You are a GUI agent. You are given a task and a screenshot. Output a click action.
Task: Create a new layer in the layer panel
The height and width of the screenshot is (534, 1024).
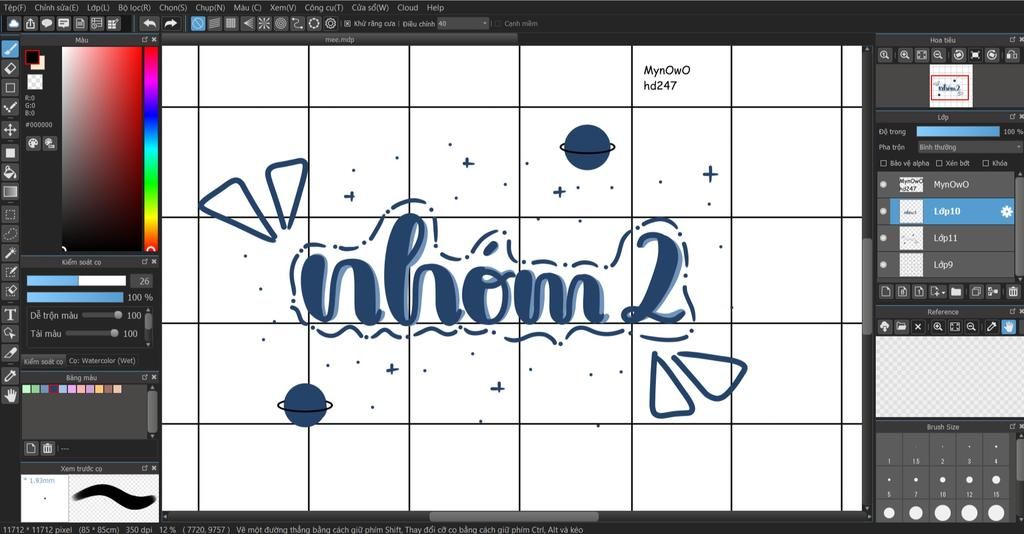886,291
